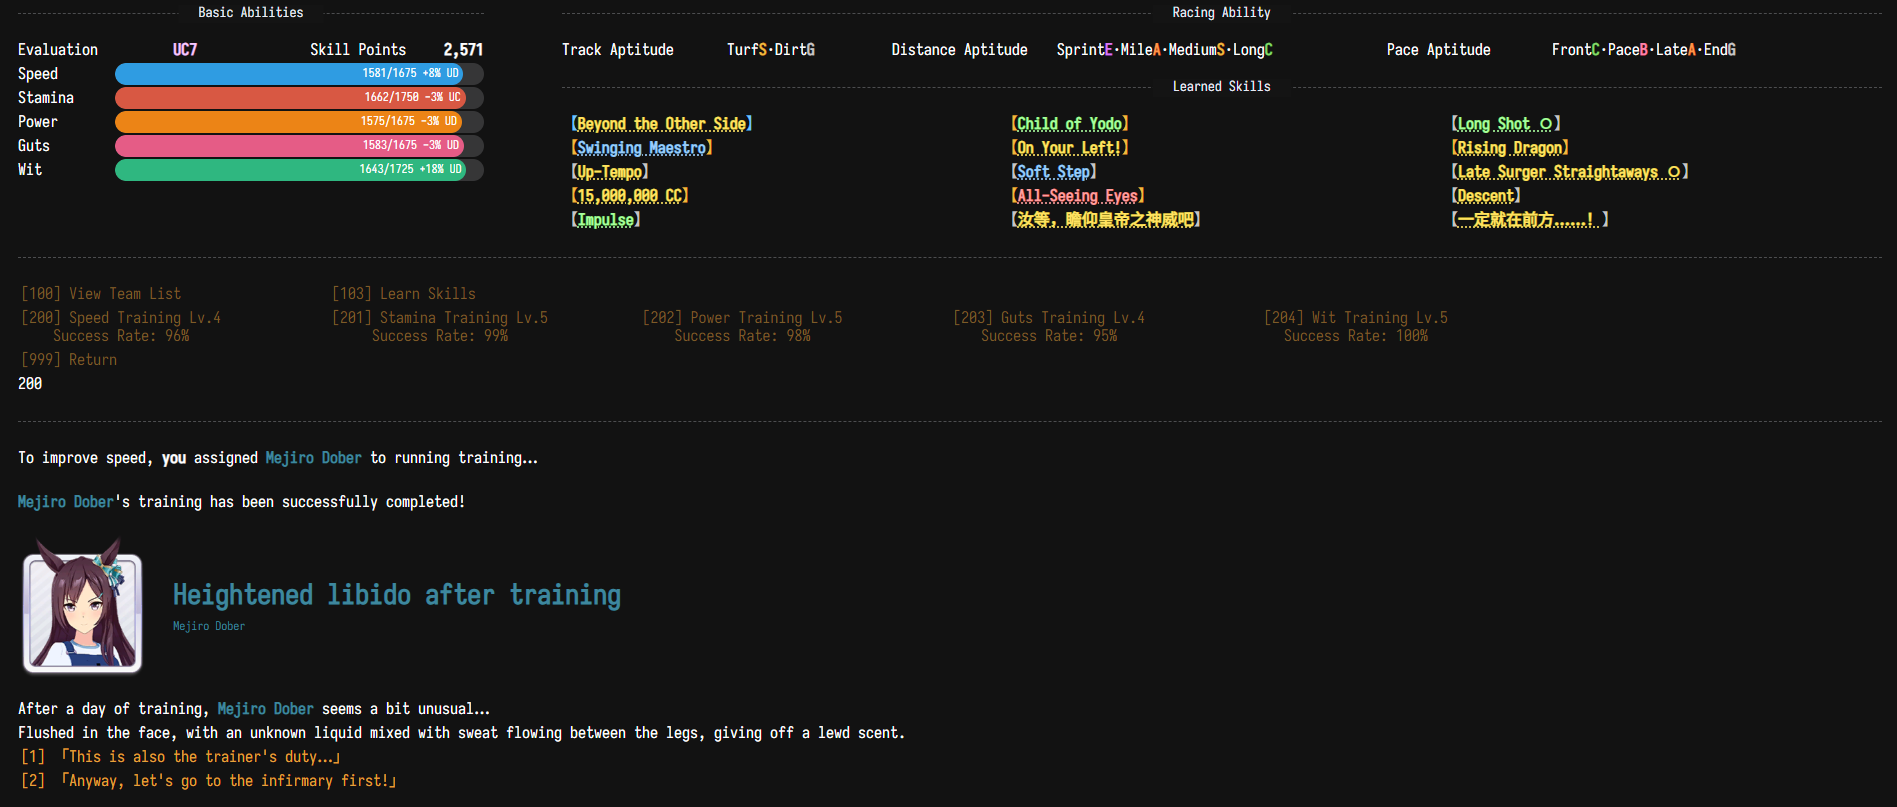Image resolution: width=1897 pixels, height=807 pixels.
Task: Open the Child of Yodo skill
Action: tap(1070, 124)
